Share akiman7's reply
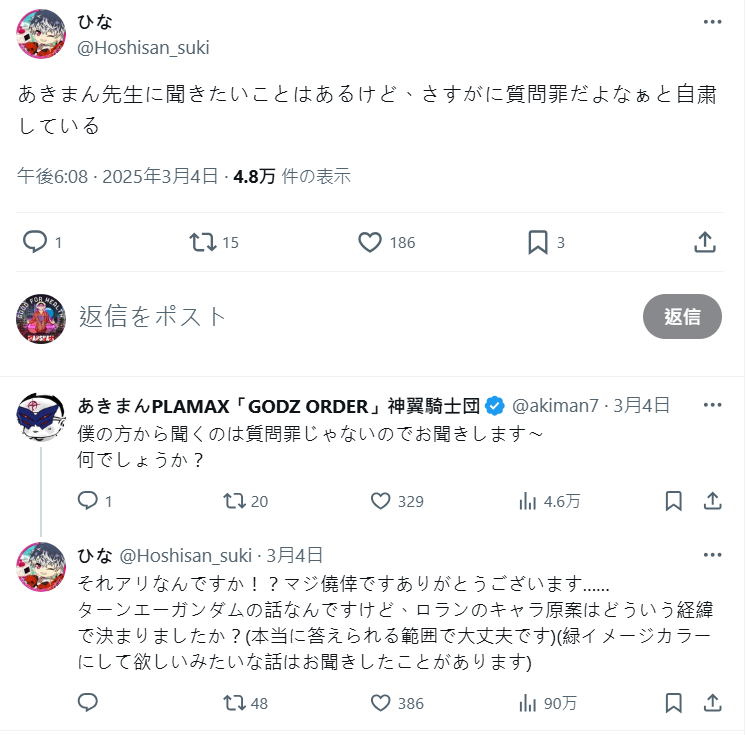Viewport: 747px width, 735px height. (712, 501)
